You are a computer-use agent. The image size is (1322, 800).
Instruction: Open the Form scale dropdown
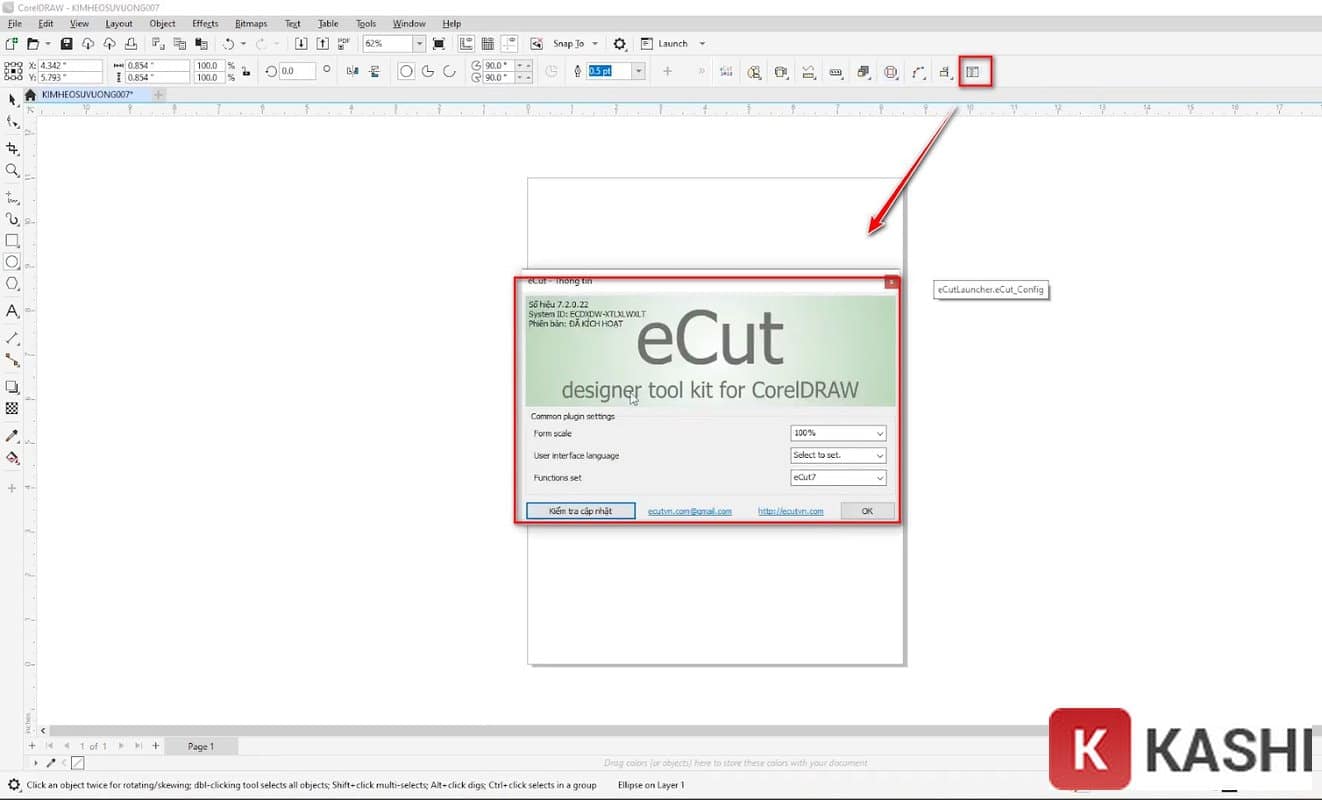pyautogui.click(x=838, y=433)
